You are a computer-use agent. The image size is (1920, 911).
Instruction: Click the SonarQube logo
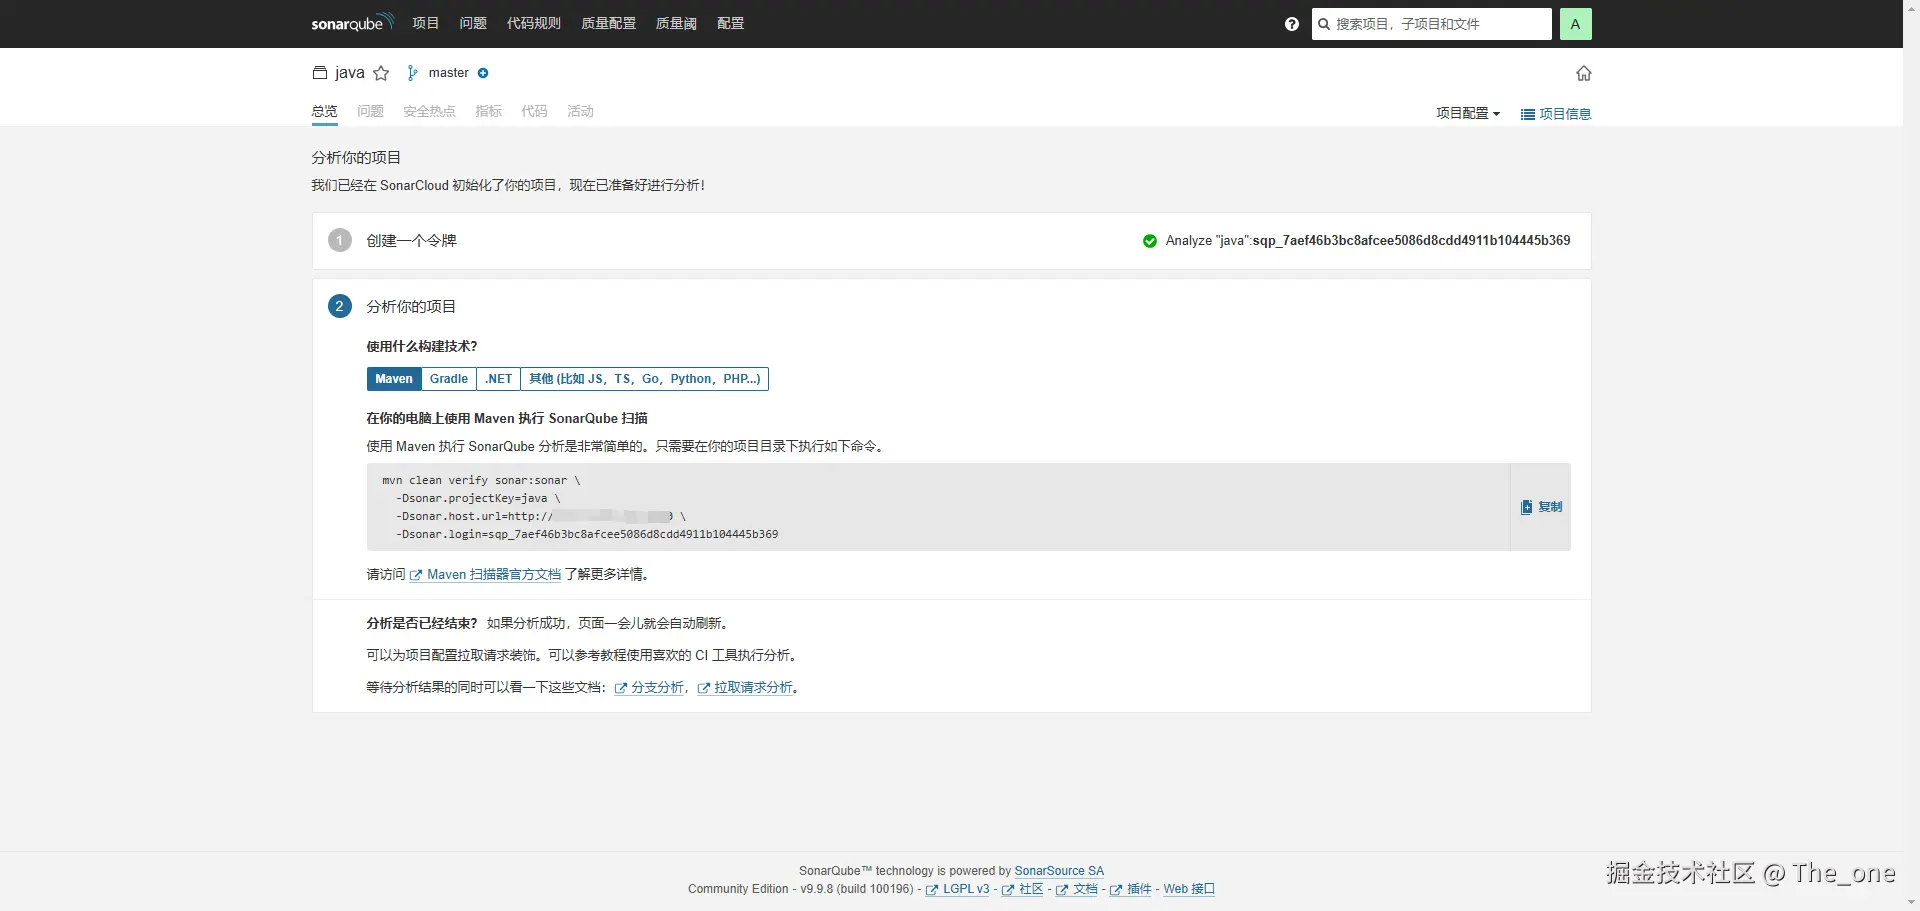352,23
